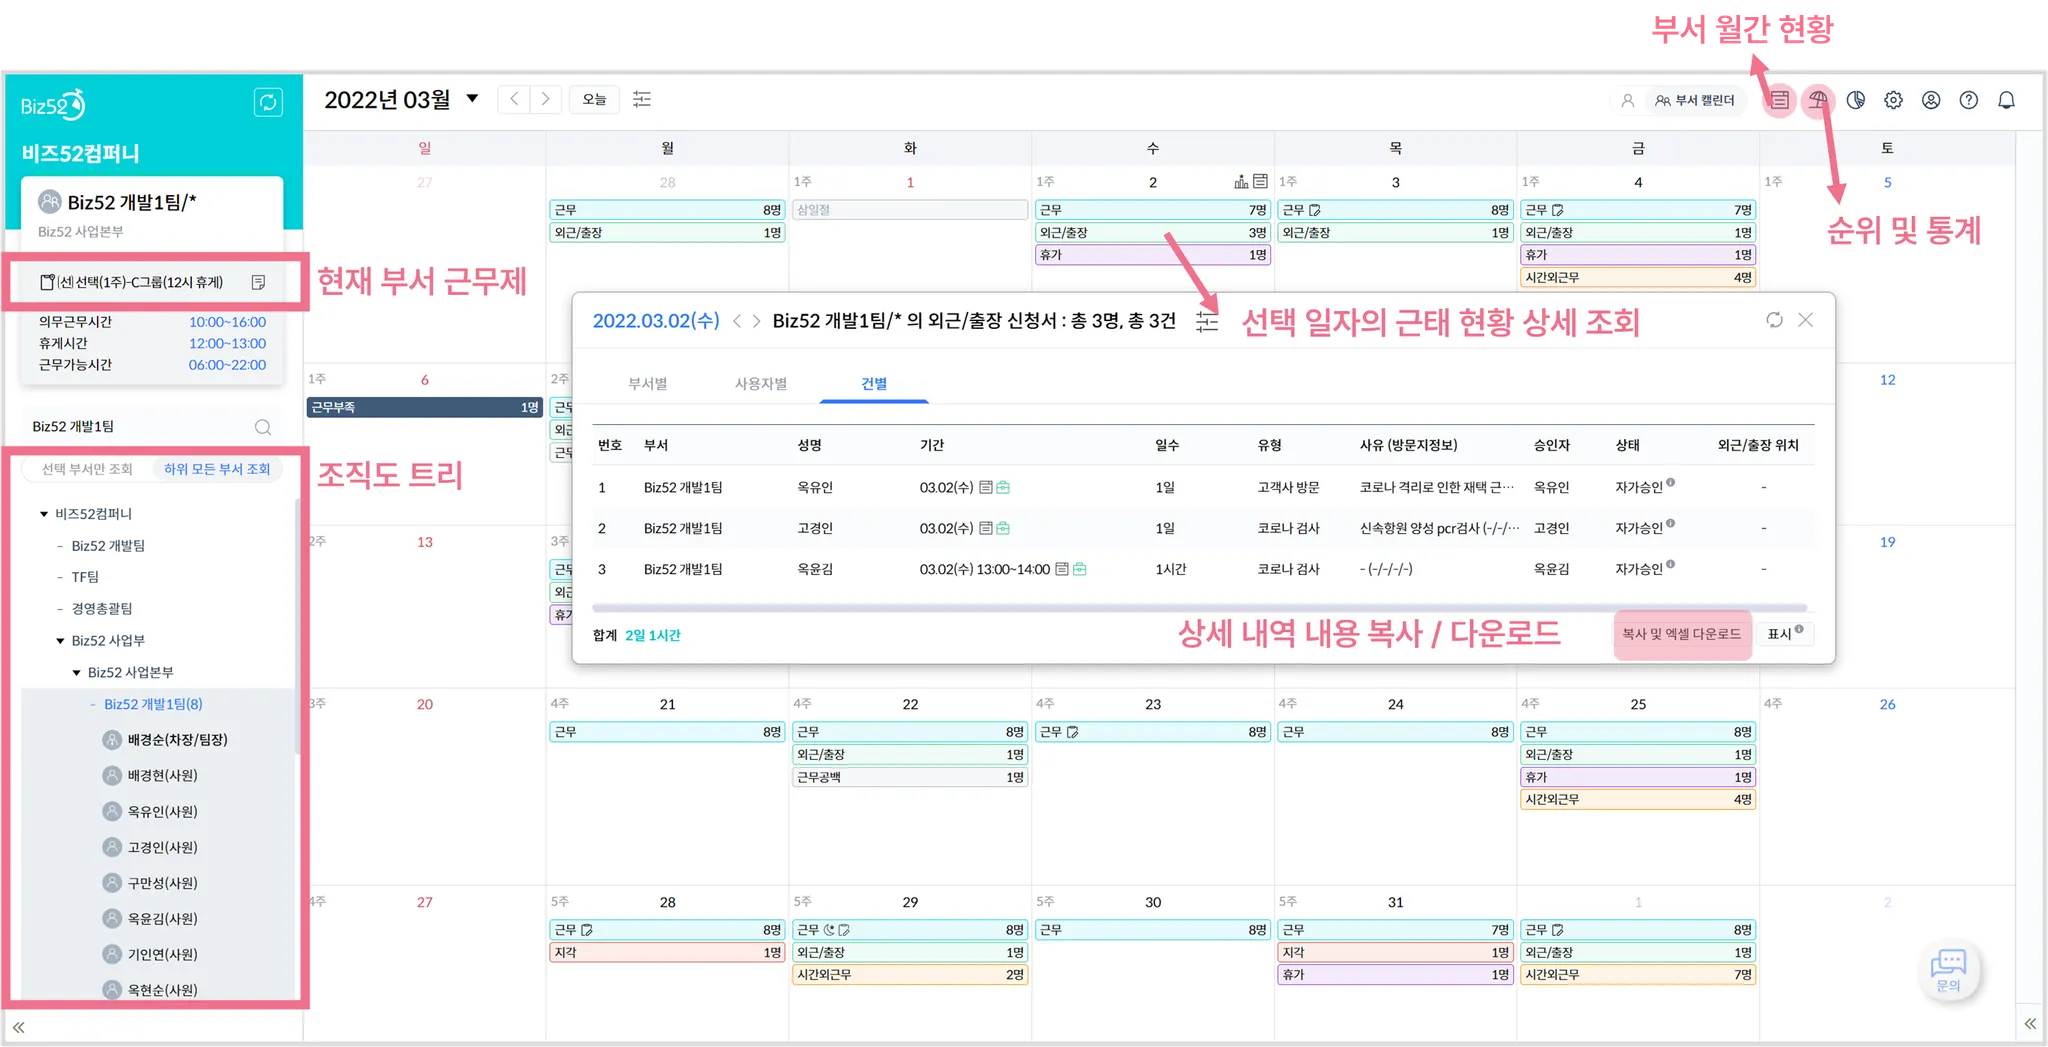Screen dimensions: 2048x1047
Task: Collapse the Biz52 사업부 tree node
Action: tap(60, 641)
